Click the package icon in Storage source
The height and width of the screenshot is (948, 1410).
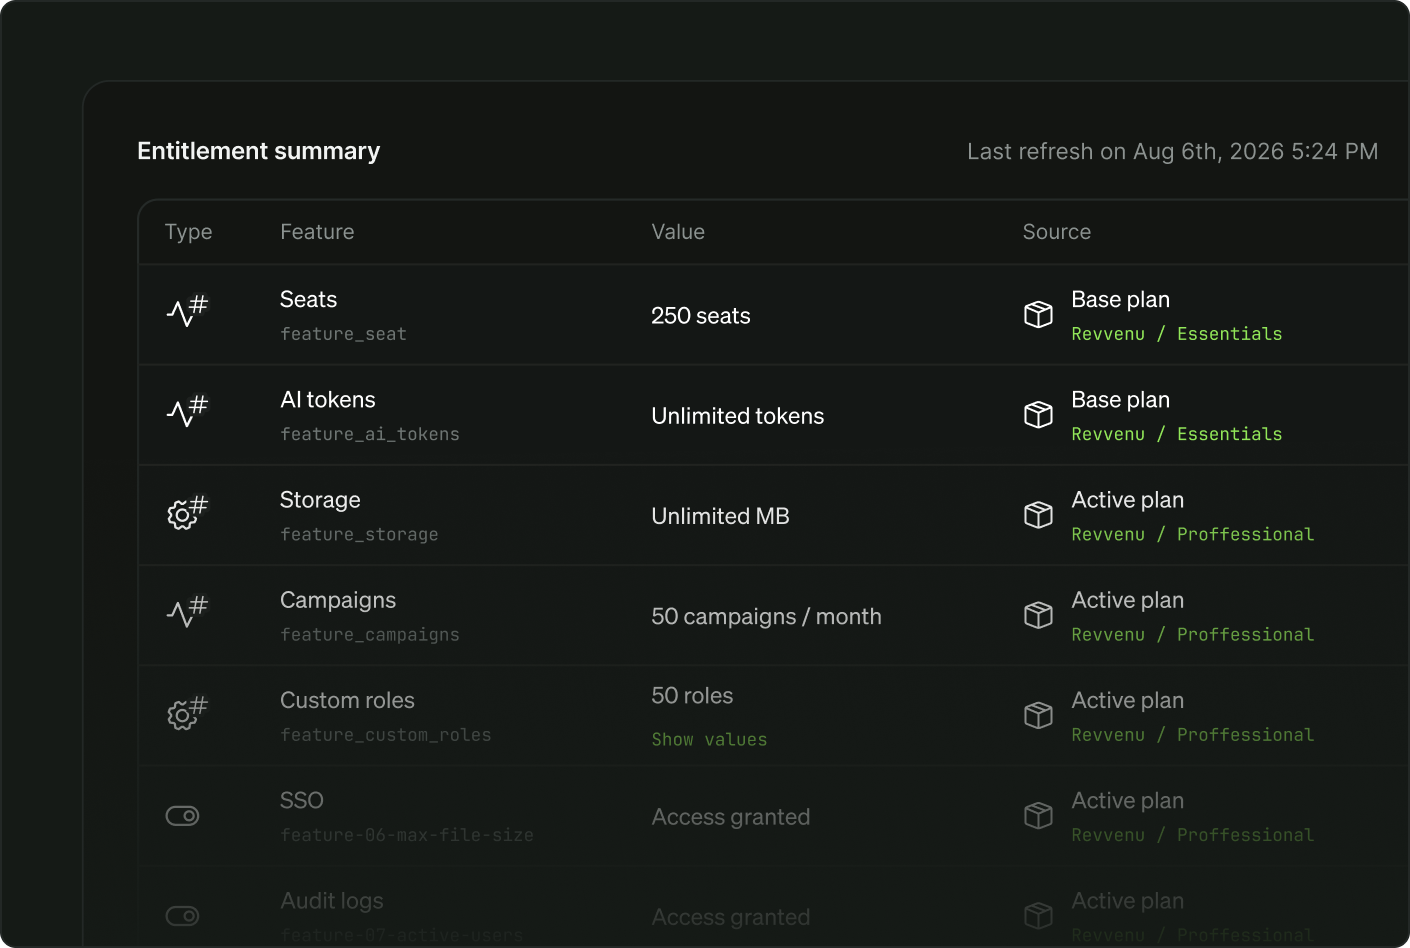pyautogui.click(x=1038, y=515)
